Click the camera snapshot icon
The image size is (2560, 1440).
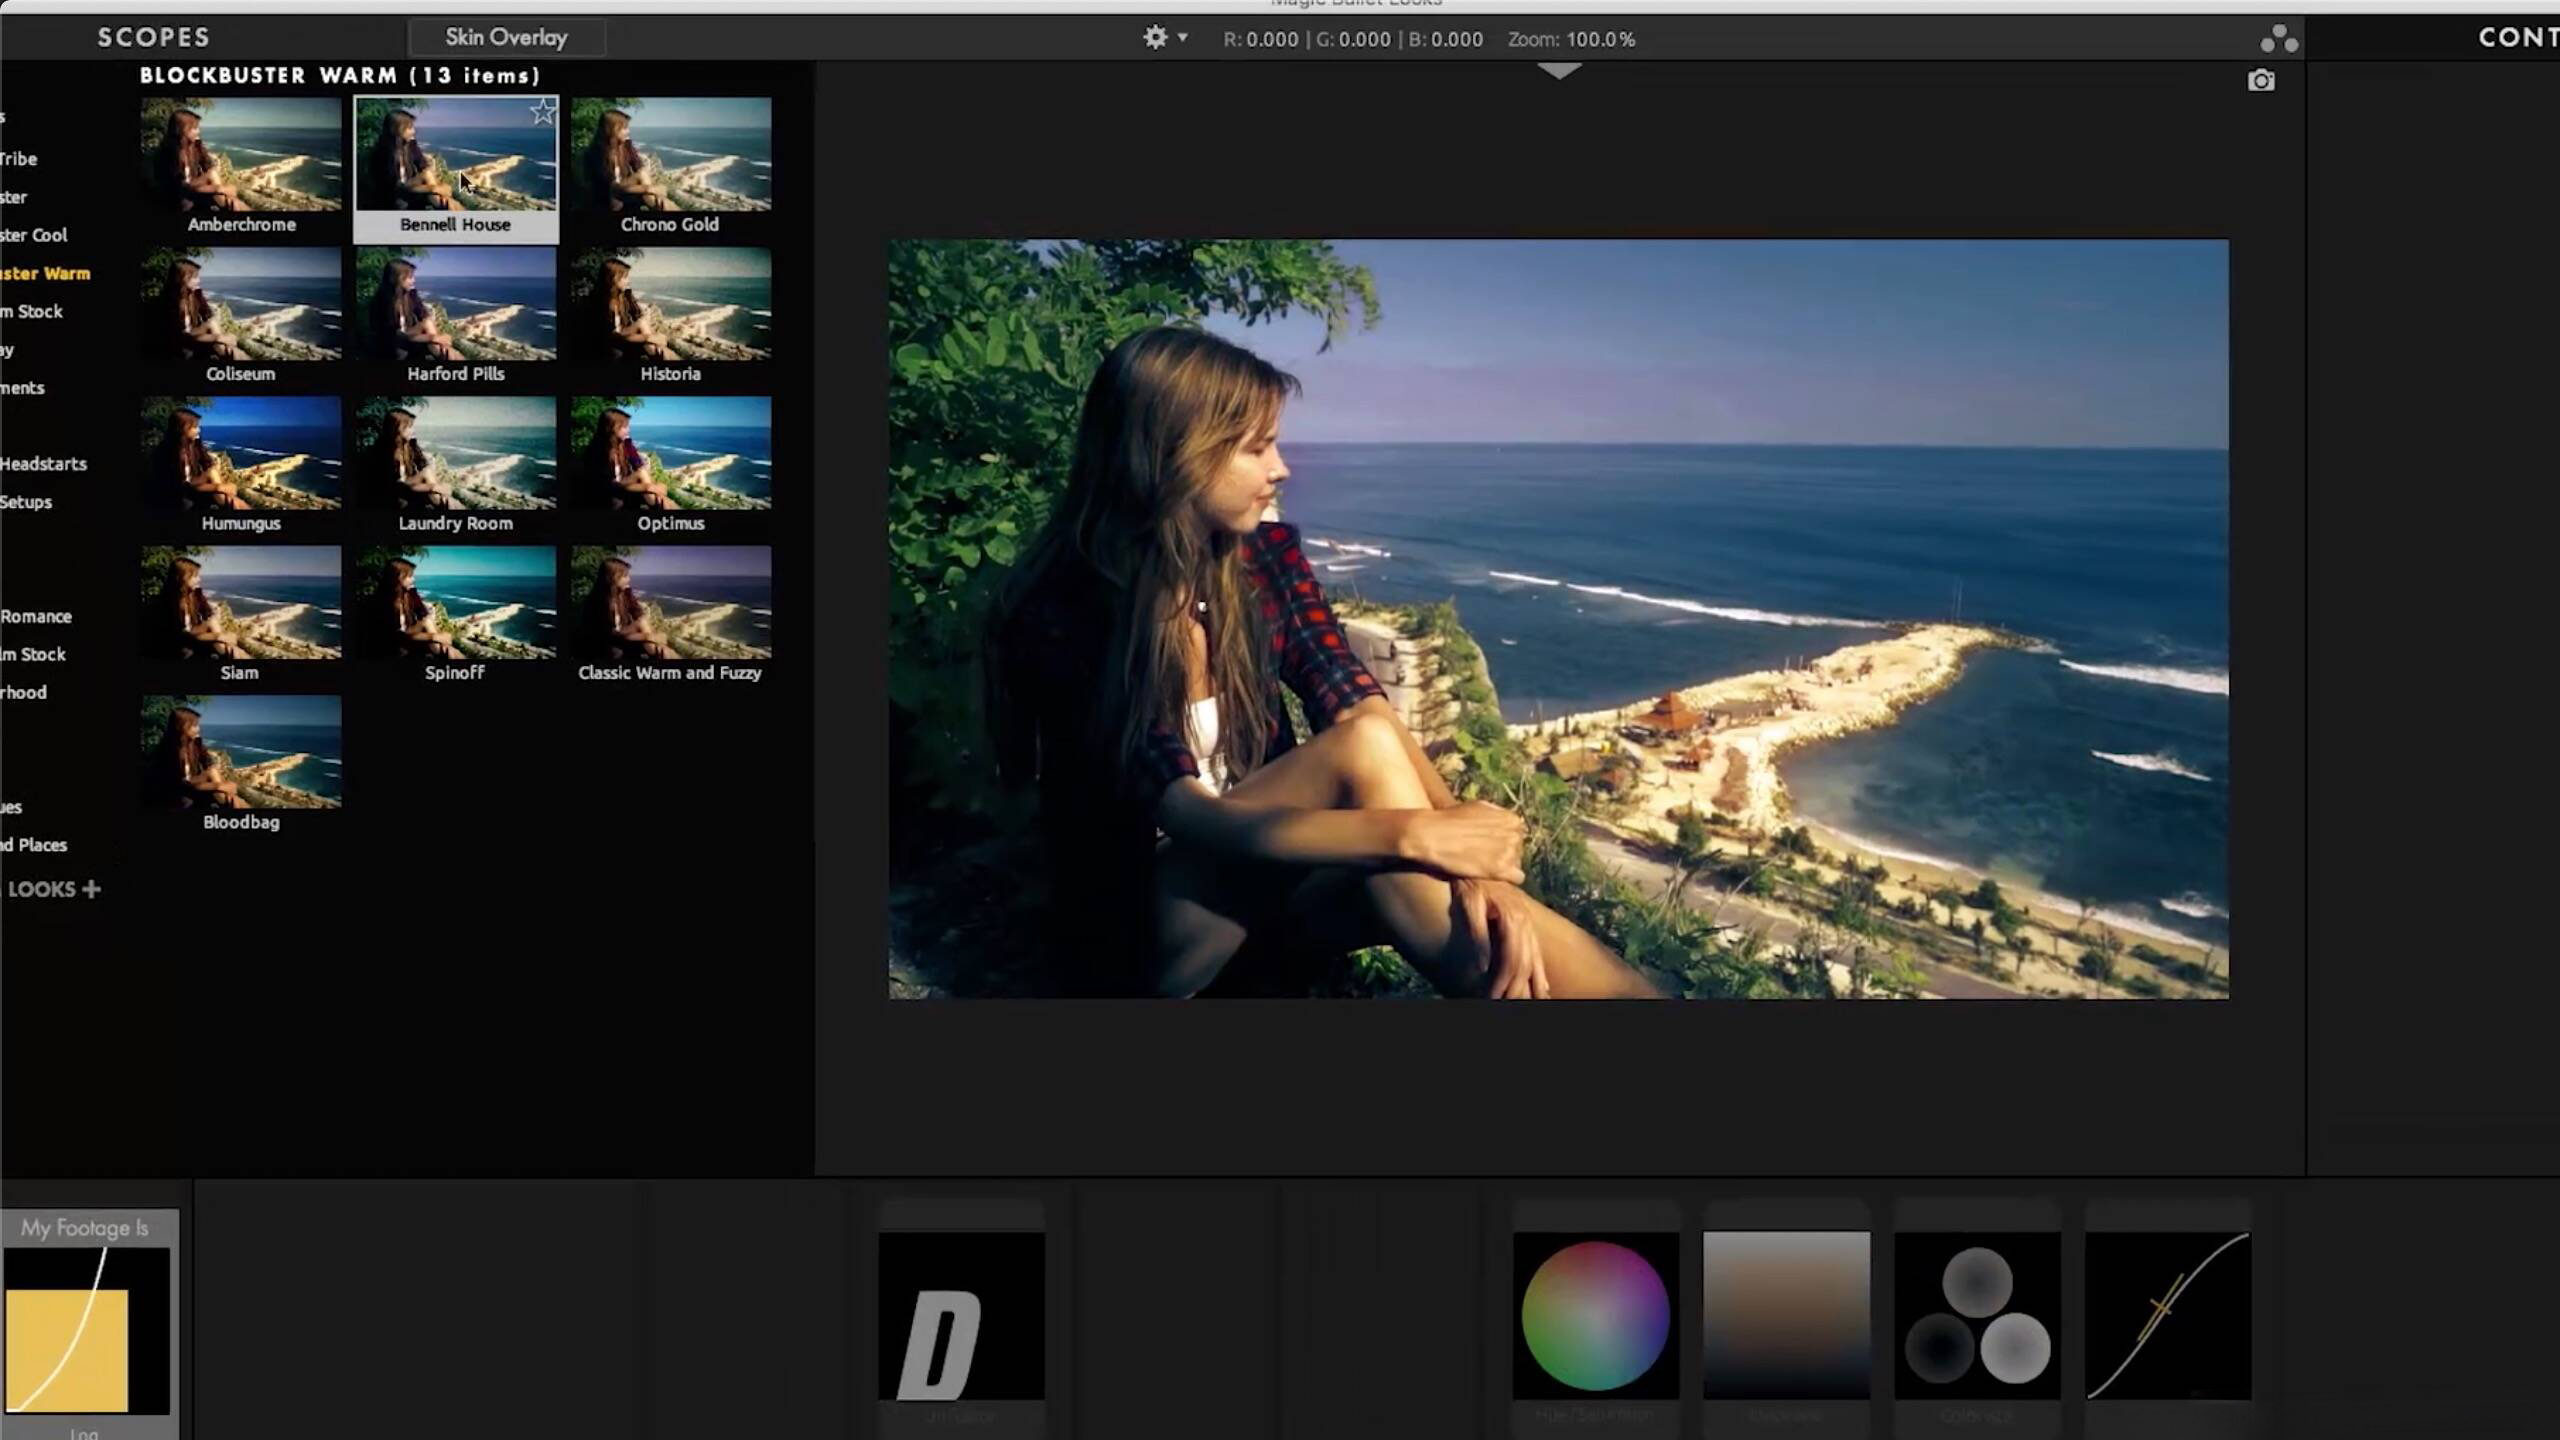click(x=2261, y=81)
